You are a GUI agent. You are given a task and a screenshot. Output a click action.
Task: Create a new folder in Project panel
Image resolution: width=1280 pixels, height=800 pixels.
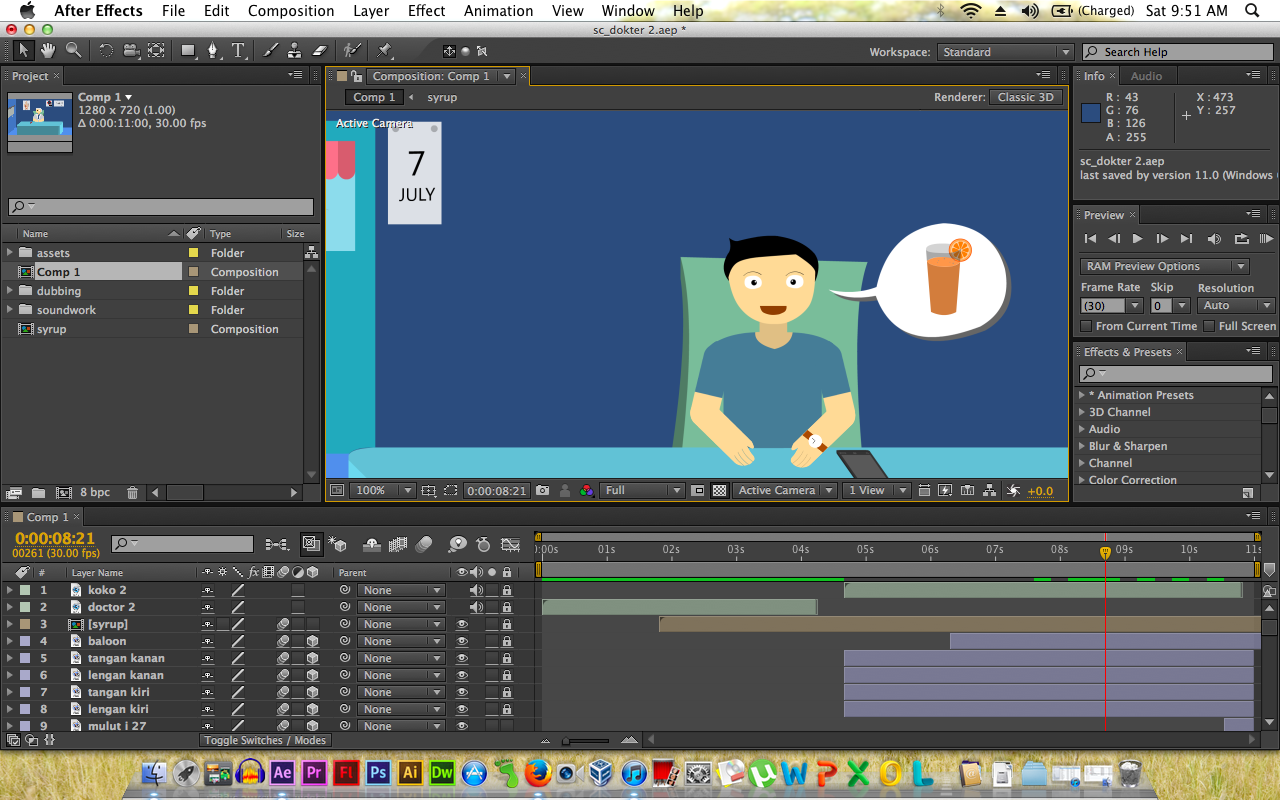pos(38,493)
